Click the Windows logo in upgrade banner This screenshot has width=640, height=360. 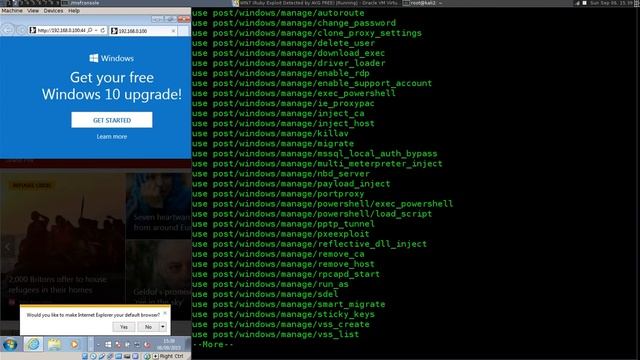click(x=93, y=58)
